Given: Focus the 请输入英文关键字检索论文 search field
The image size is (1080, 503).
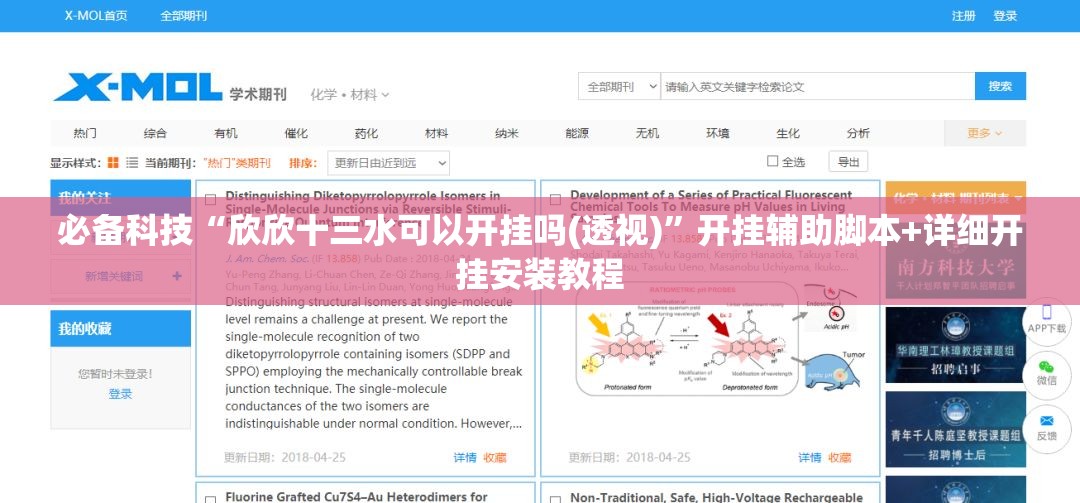Looking at the screenshot, I should click(x=818, y=87).
